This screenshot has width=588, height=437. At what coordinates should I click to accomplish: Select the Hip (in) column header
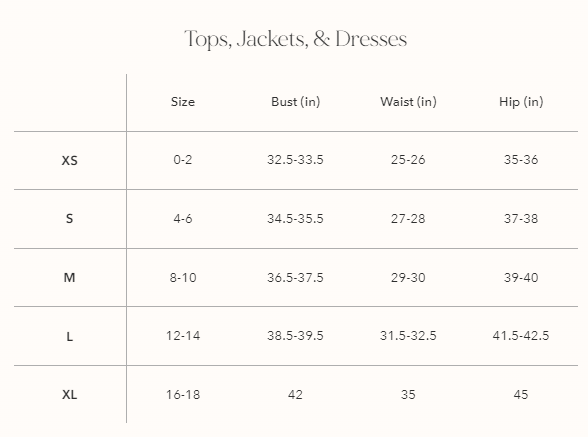point(521,102)
